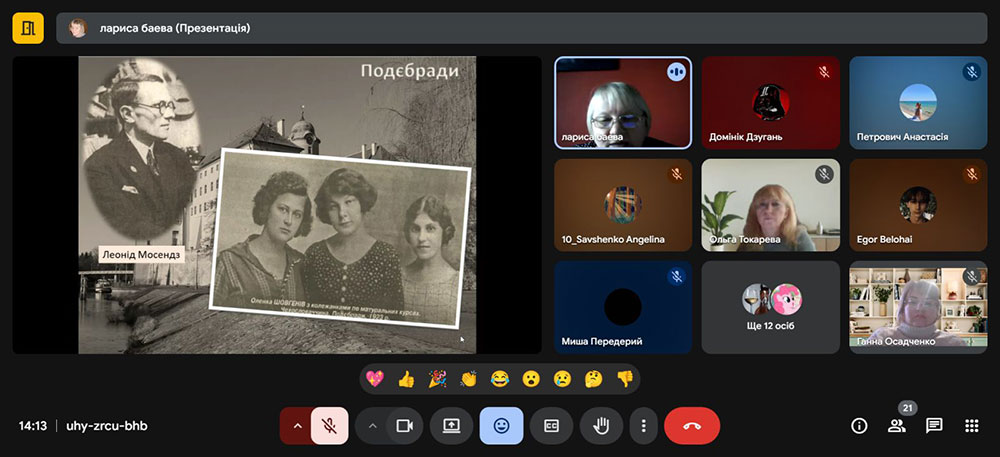
Task: Open the chat messages panel
Action: coord(934,425)
